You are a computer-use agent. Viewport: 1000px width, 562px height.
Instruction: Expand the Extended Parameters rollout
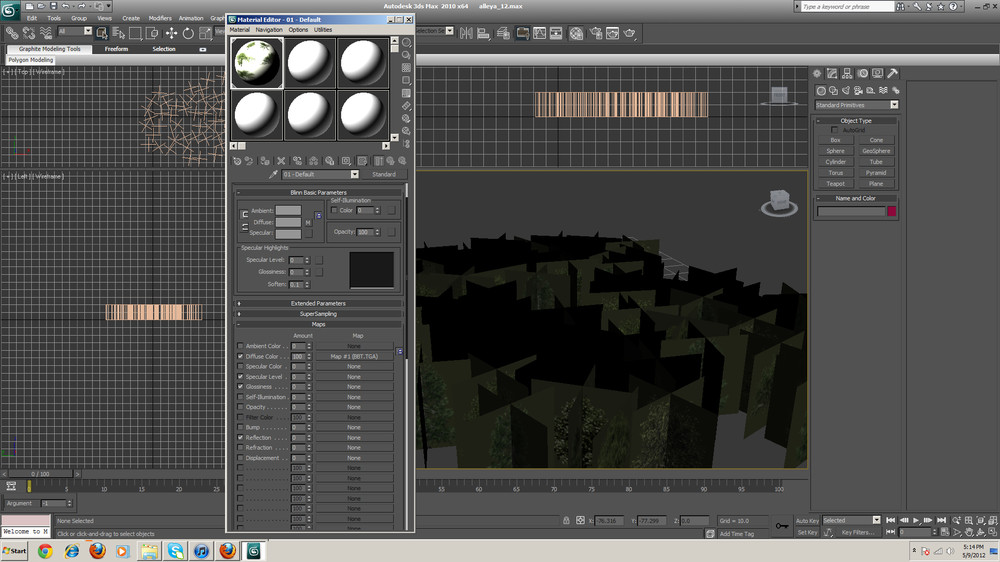(318, 303)
